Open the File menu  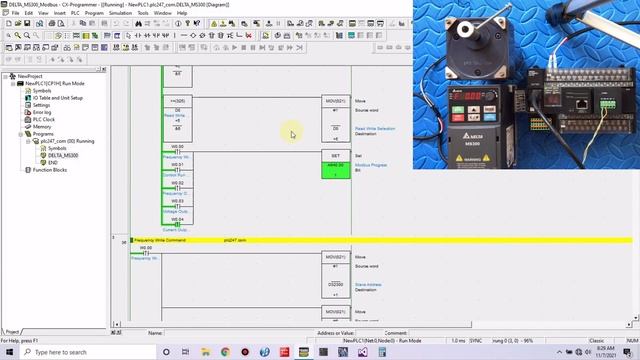[x=15, y=13]
